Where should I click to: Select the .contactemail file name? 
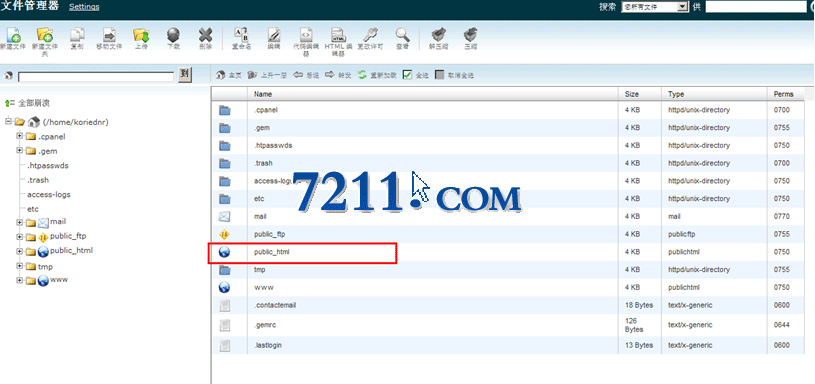point(275,305)
